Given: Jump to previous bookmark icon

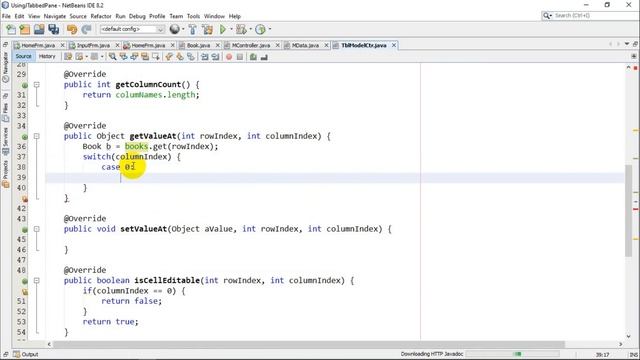Looking at the screenshot, I should tap(169, 57).
